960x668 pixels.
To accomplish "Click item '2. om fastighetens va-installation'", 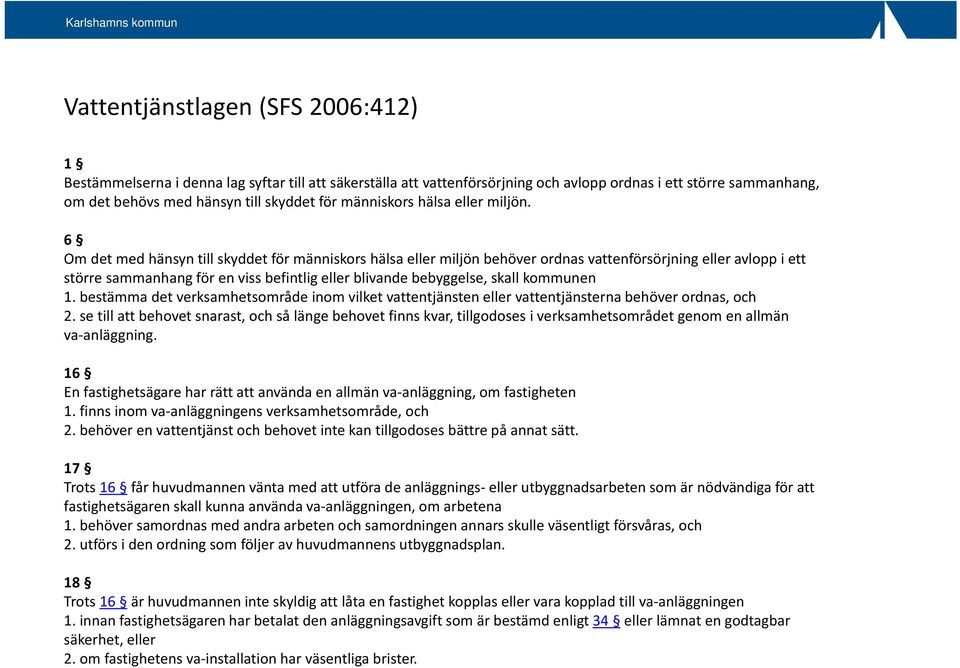I will coord(241,659).
